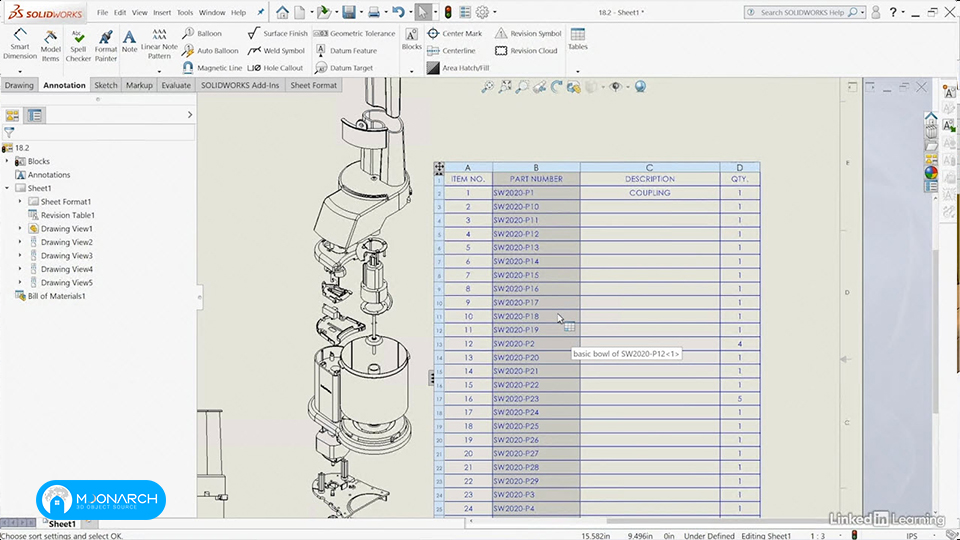Choose the Magnetic Line tool
Screen dimensions: 960x540
pyautogui.click(x=212, y=68)
